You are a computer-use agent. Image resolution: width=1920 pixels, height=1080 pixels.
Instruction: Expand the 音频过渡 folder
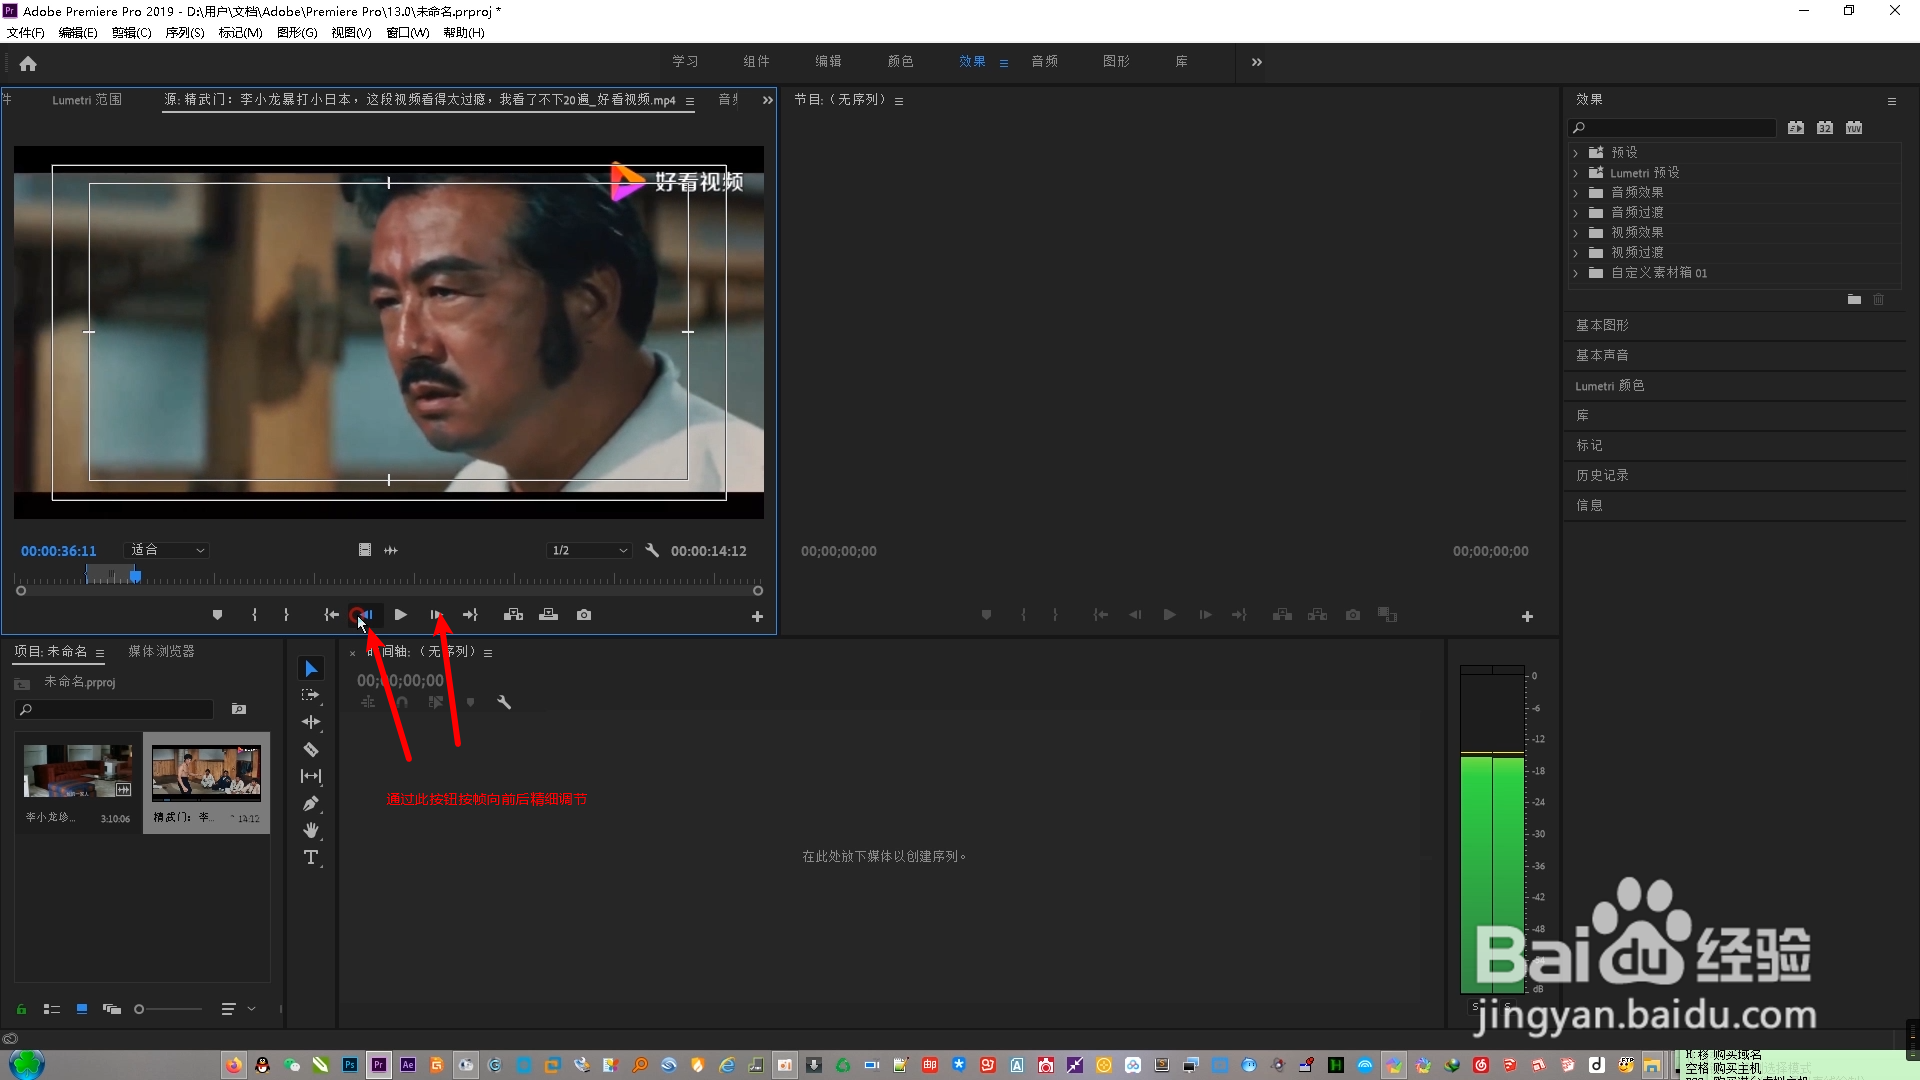tap(1576, 213)
